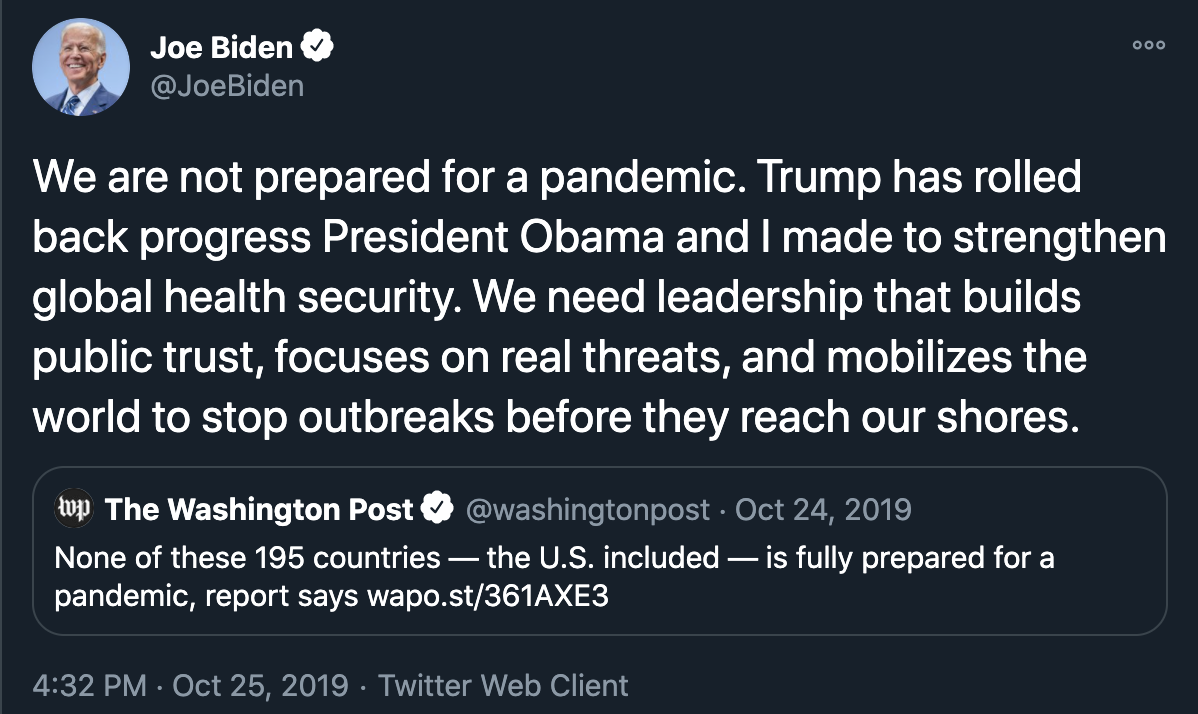
Task: Visit the @JoeBiden handle
Action: pos(227,86)
